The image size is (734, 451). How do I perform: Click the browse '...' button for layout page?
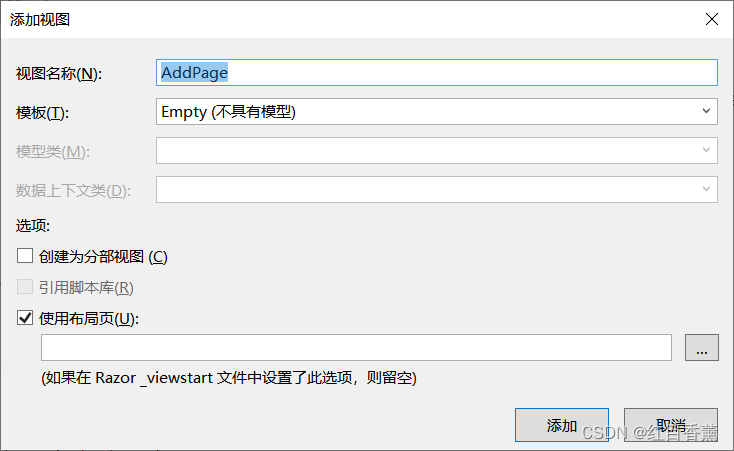coord(702,347)
